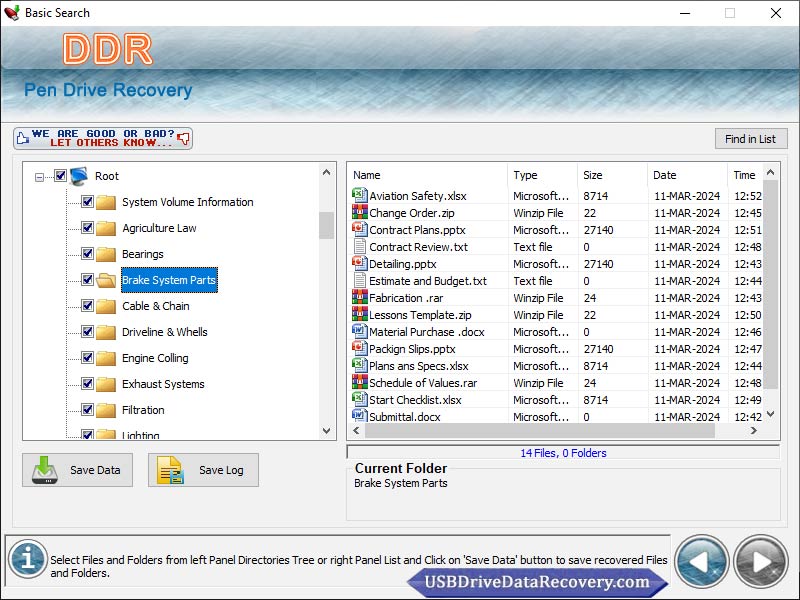Uncheck Brake System Parts checkbox
The height and width of the screenshot is (600, 800).
coord(87,280)
